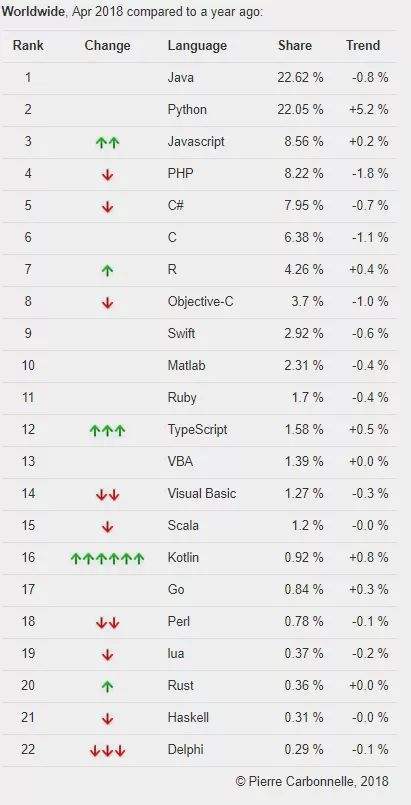
Task: Click the Go share value 0.84 %
Action: 304,589
